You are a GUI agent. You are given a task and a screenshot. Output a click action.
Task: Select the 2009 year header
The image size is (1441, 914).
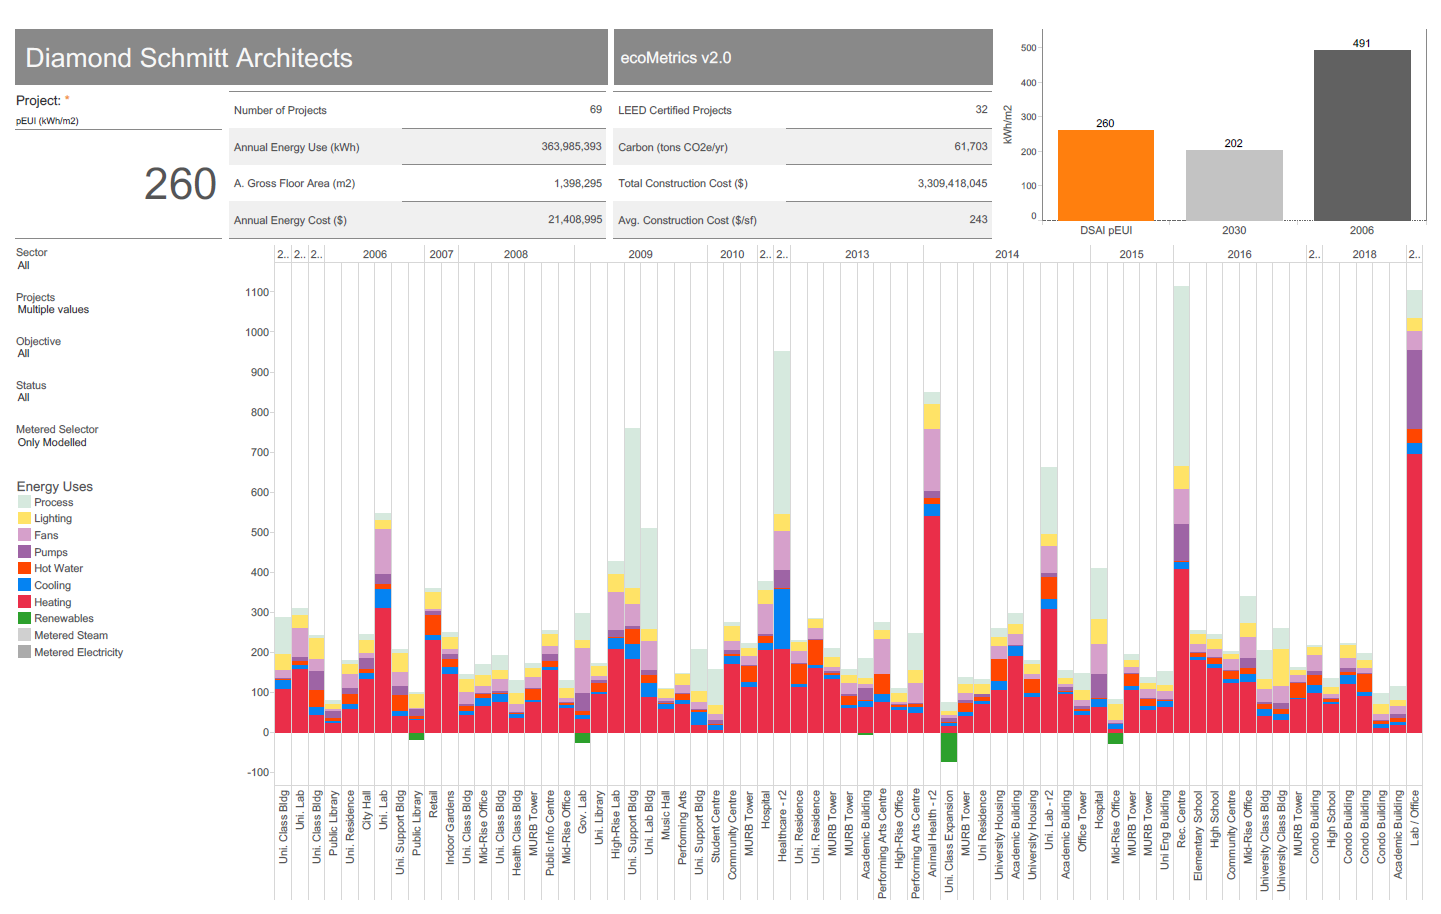(641, 254)
